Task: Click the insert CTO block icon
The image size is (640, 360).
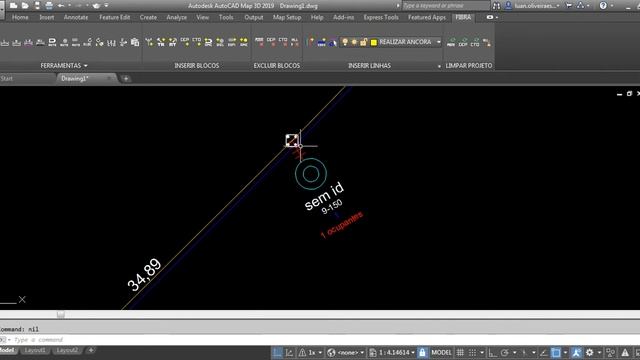Action: click(x=196, y=42)
